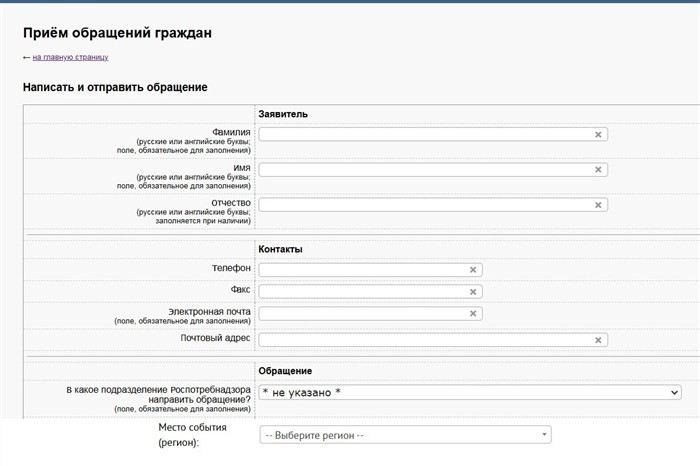This screenshot has height=466, width=700.
Task: Focus the Электронная почта input field
Action: pos(371,314)
